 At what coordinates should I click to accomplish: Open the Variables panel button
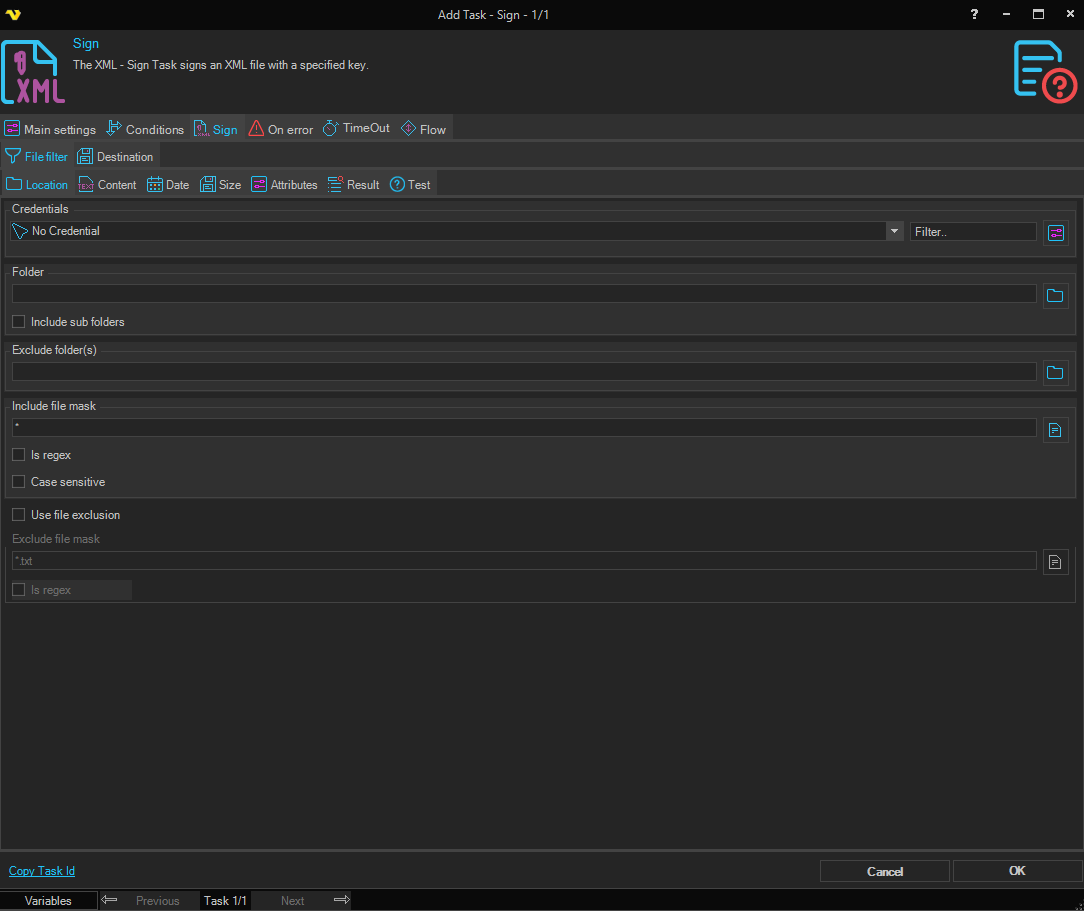pyautogui.click(x=49, y=901)
